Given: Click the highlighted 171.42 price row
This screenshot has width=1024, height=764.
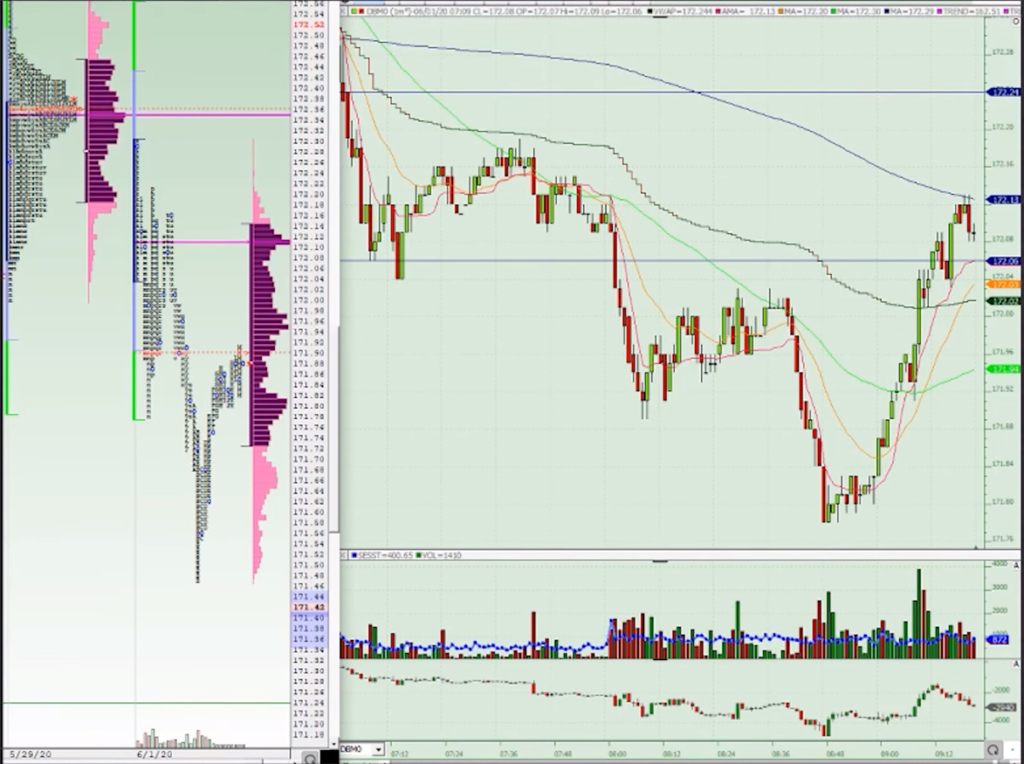Looking at the screenshot, I should click(308, 607).
